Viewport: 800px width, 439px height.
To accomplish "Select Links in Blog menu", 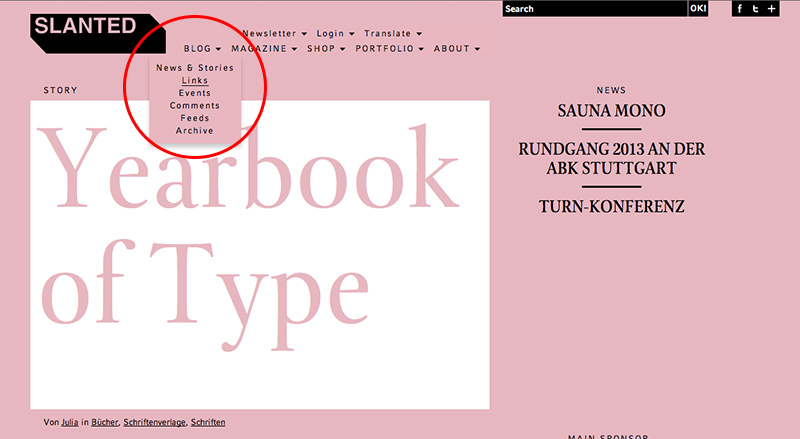I will (195, 80).
